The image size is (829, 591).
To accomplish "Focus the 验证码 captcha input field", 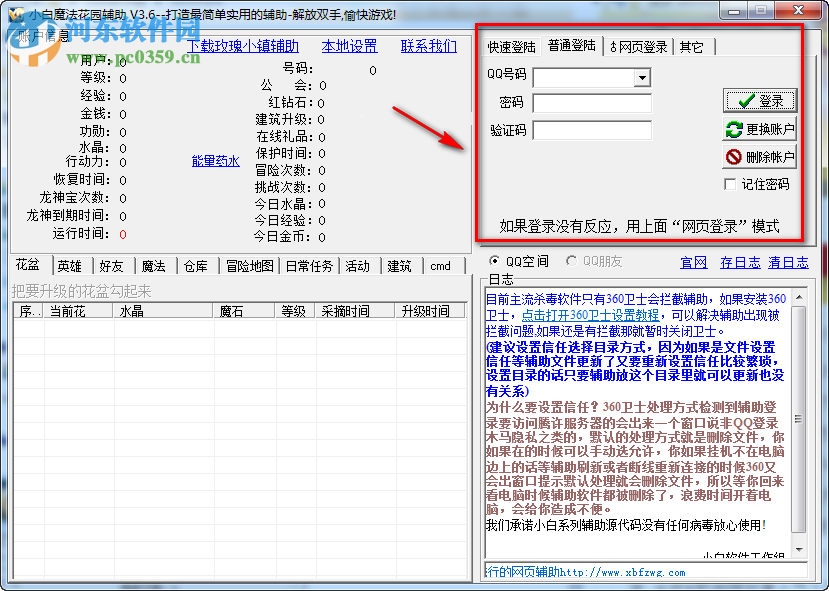I will 592,130.
